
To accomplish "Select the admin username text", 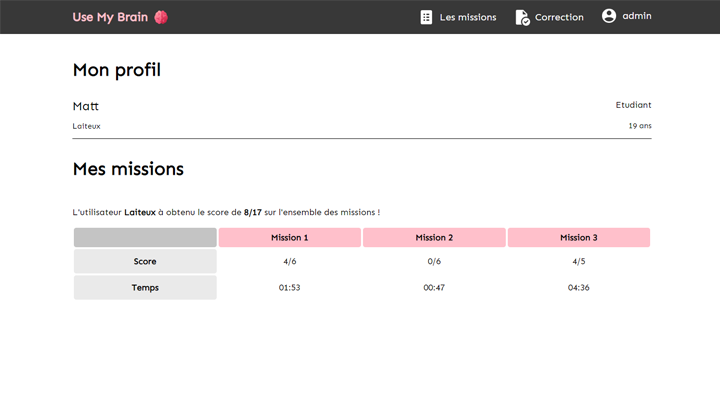I will click(637, 16).
